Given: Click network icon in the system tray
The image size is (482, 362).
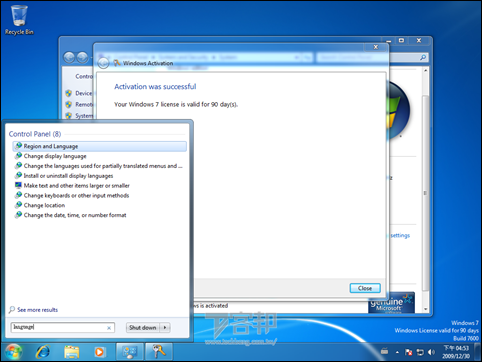Looking at the screenshot, I should [x=420, y=352].
